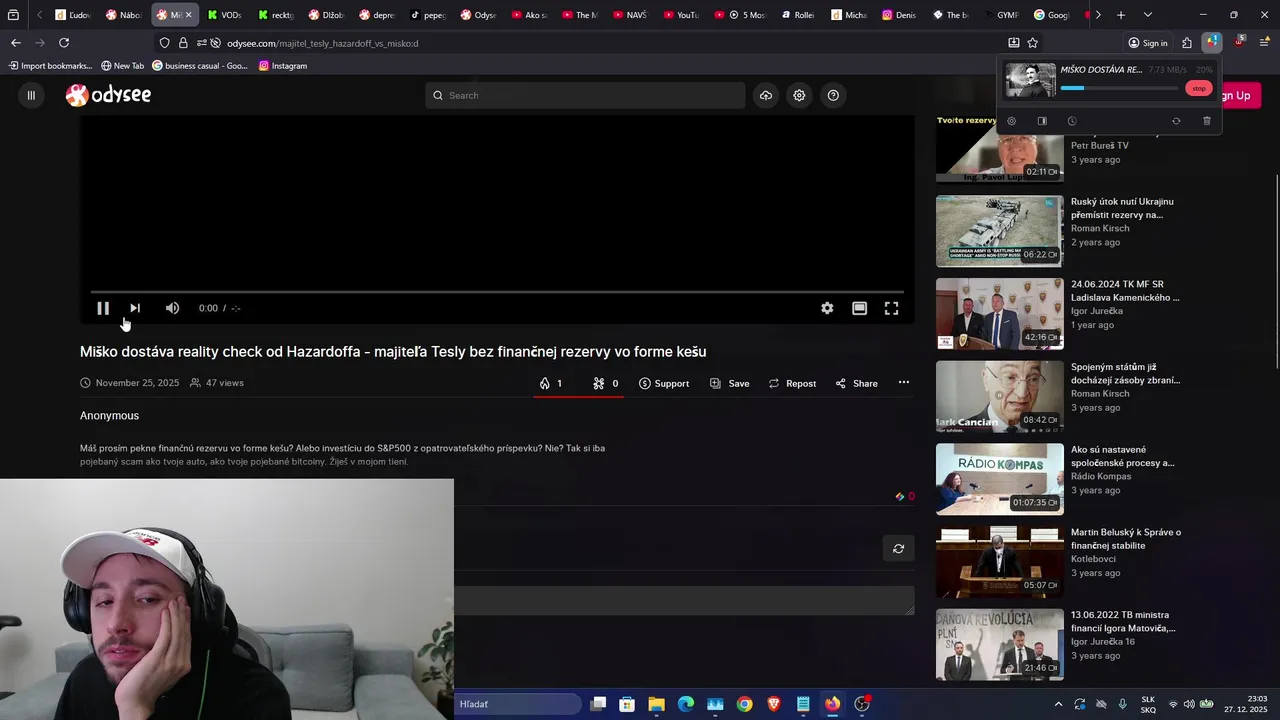1280x720 pixels.
Task: Open video 'Ruský útok nutí Ukrajinu' thumbnail
Action: [x=999, y=231]
